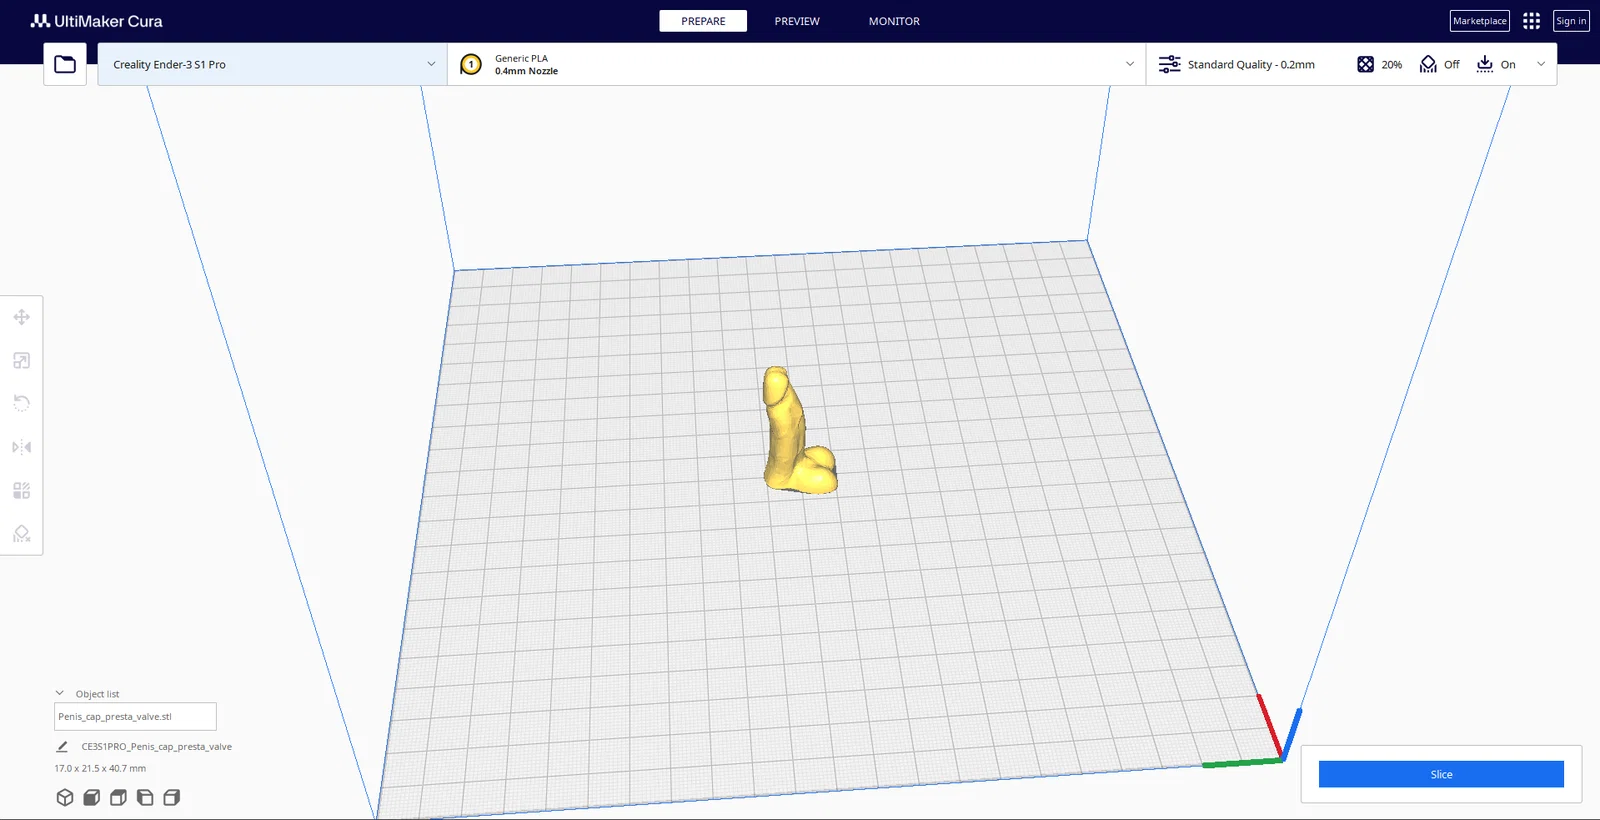Switch to the PREPARE stage tab

[703, 21]
